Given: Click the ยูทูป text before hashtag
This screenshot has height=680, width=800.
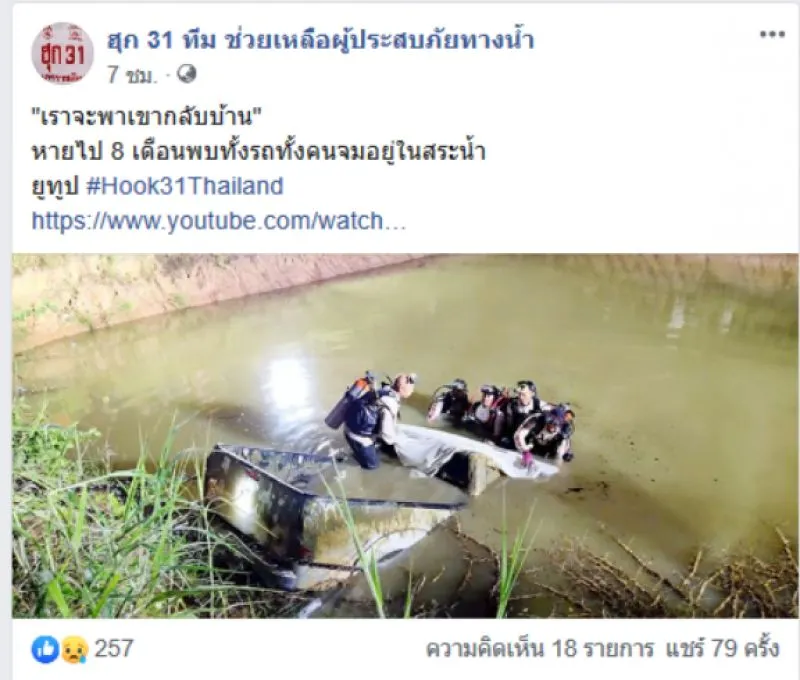Looking at the screenshot, I should click(55, 187).
